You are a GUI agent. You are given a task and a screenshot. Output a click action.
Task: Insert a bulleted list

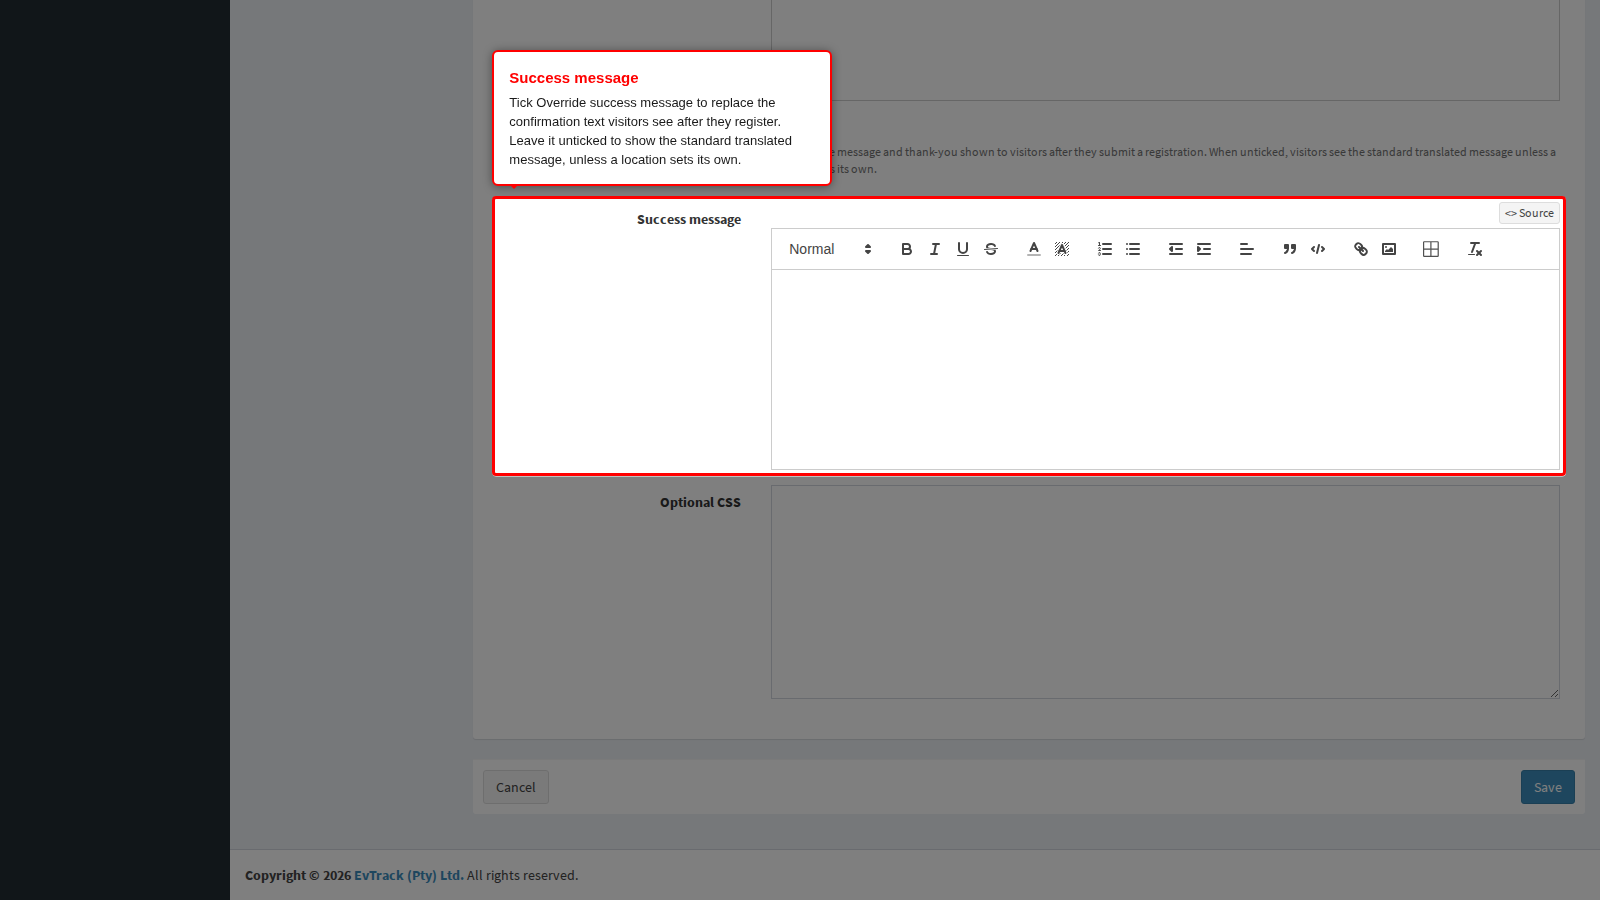(x=1132, y=249)
